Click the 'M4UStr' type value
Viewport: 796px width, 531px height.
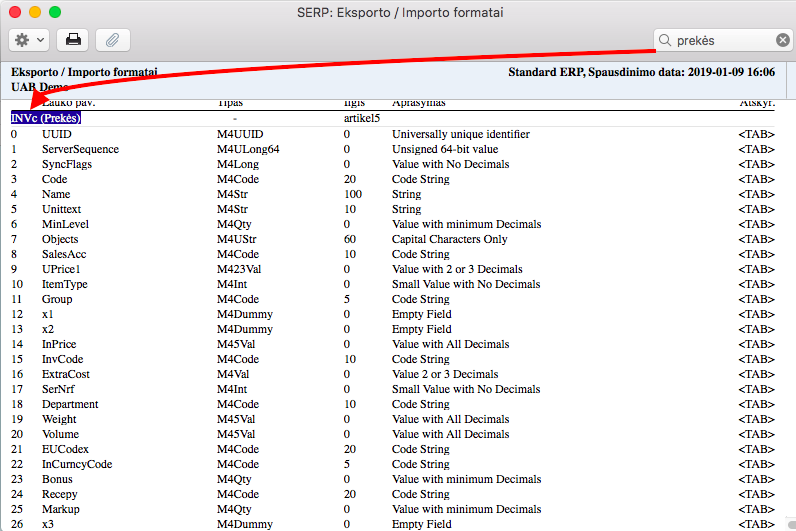pyautogui.click(x=237, y=239)
